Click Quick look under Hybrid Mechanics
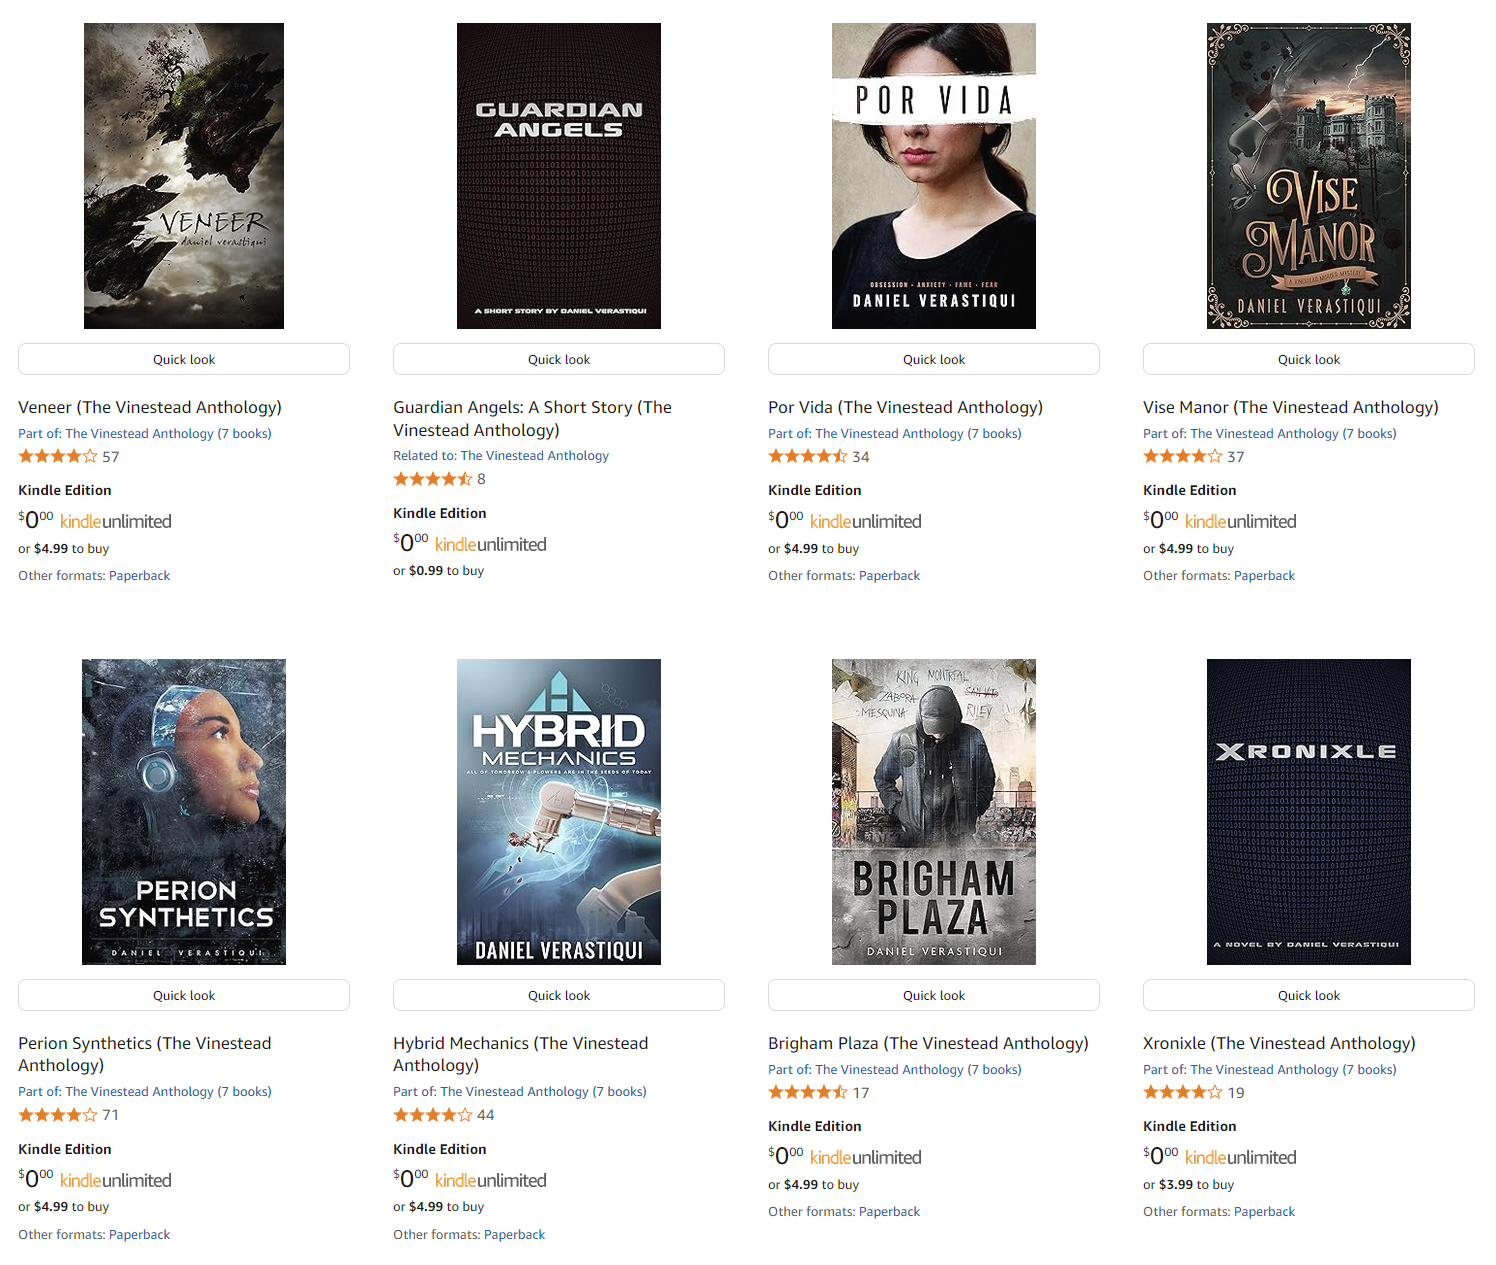Screen dimensions: 1496x1265 559,995
